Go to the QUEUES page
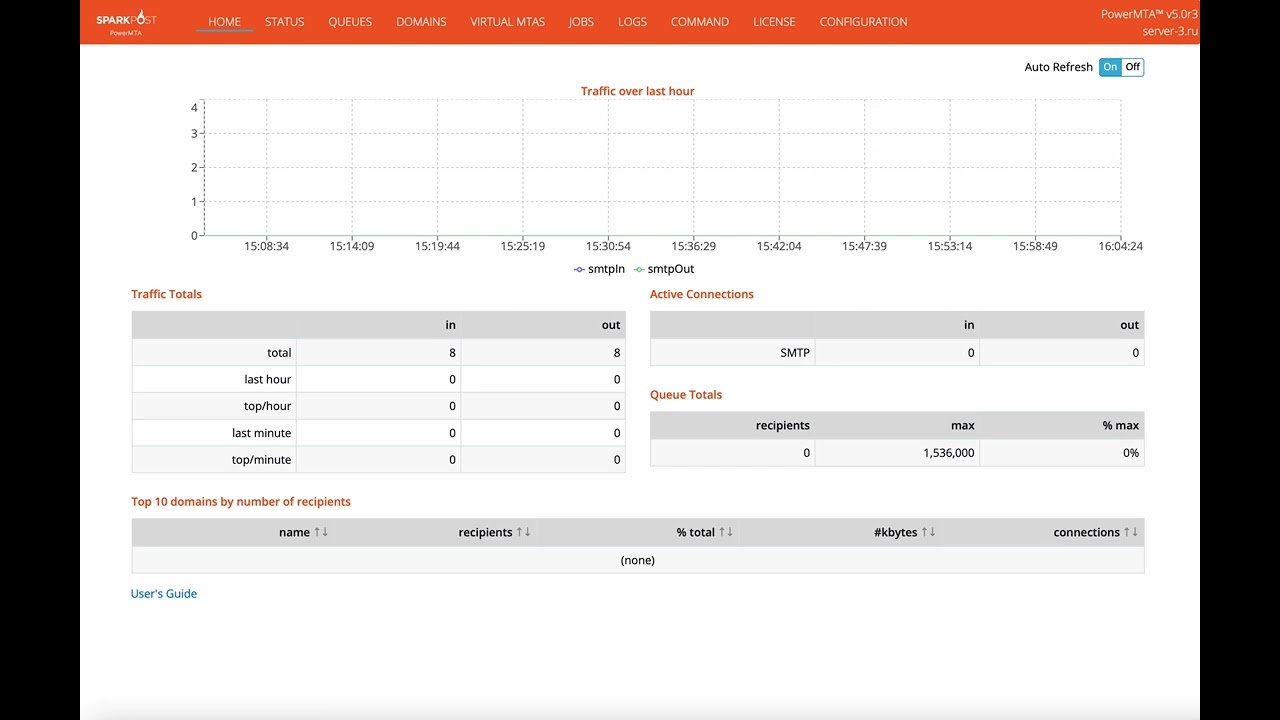The height and width of the screenshot is (720, 1280). coord(350,22)
